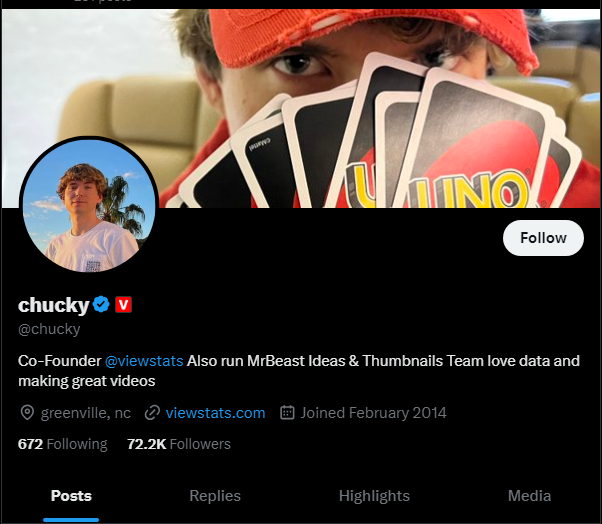
Task: View the 672 Following list
Action: coord(63,444)
